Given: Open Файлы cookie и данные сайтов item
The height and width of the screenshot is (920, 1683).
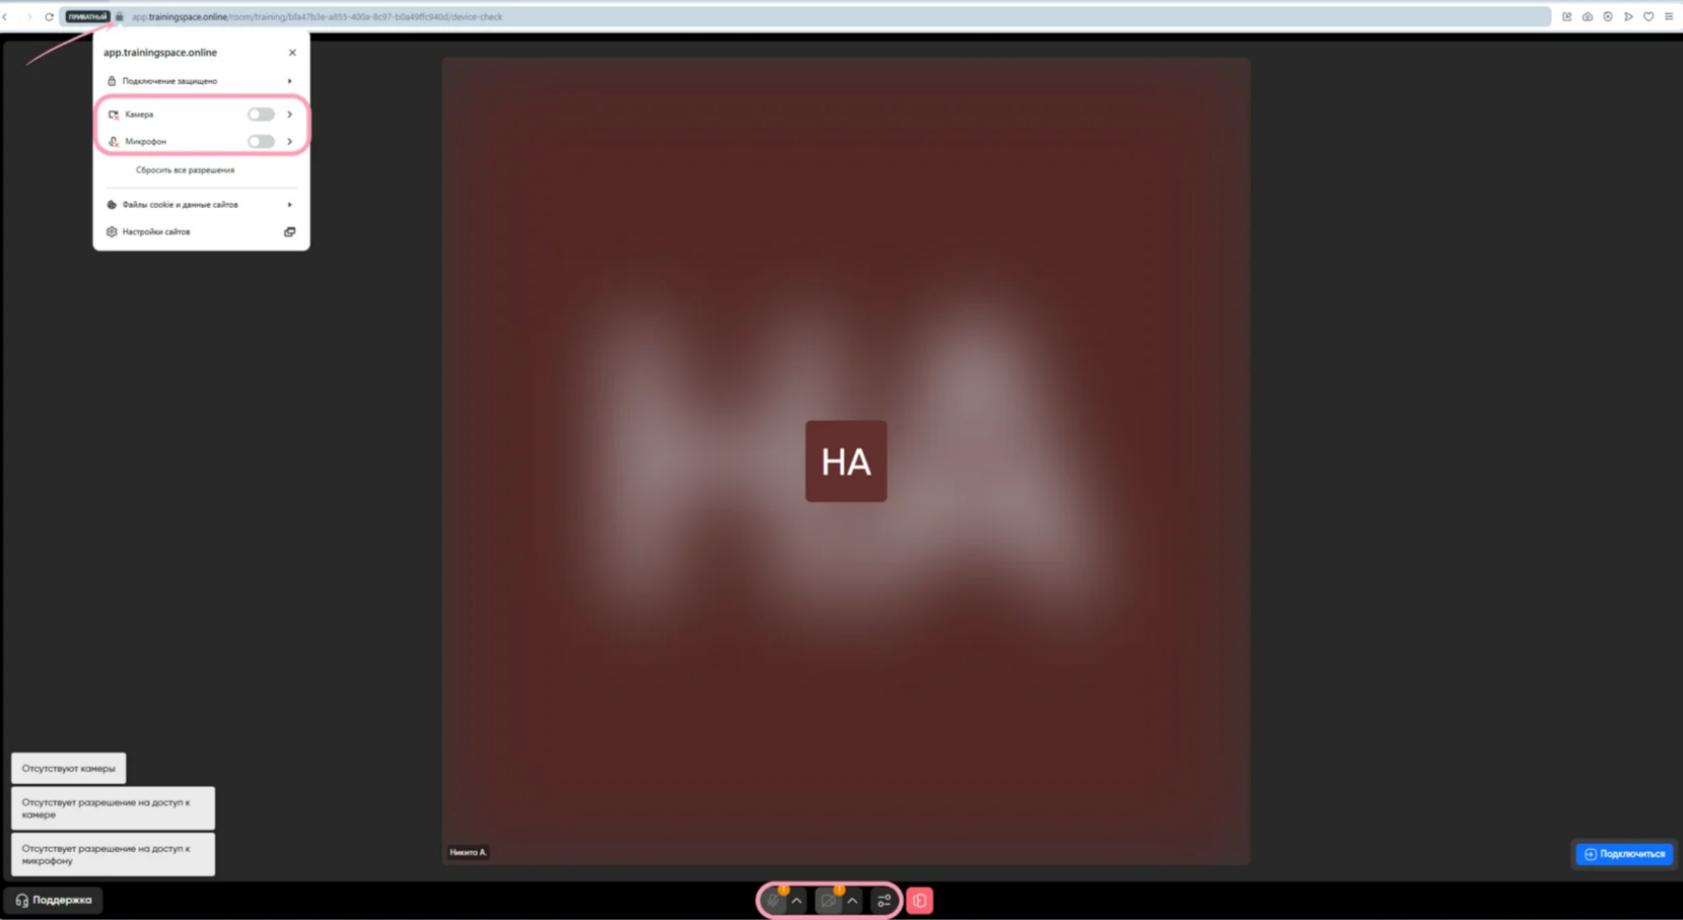Looking at the screenshot, I should pyautogui.click(x=200, y=205).
